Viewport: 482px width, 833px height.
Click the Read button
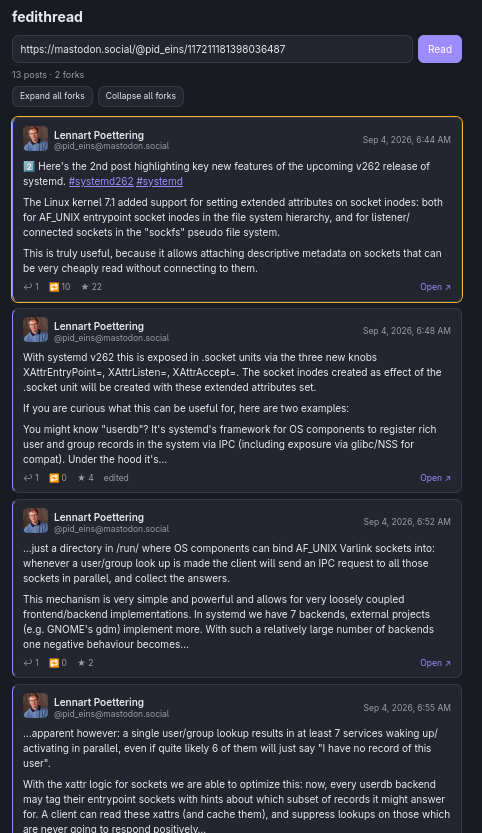tap(440, 49)
